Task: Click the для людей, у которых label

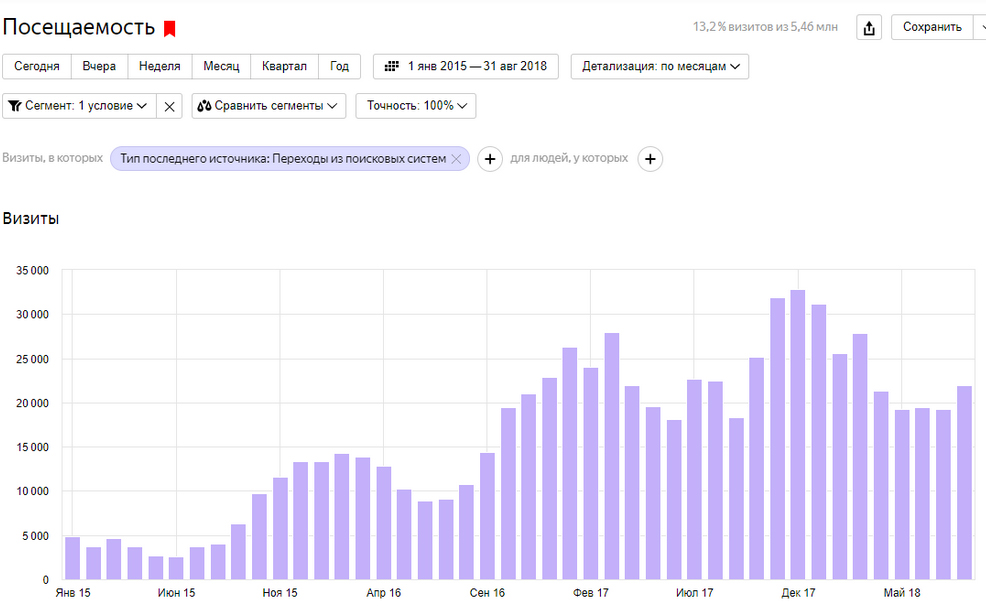Action: tap(569, 158)
